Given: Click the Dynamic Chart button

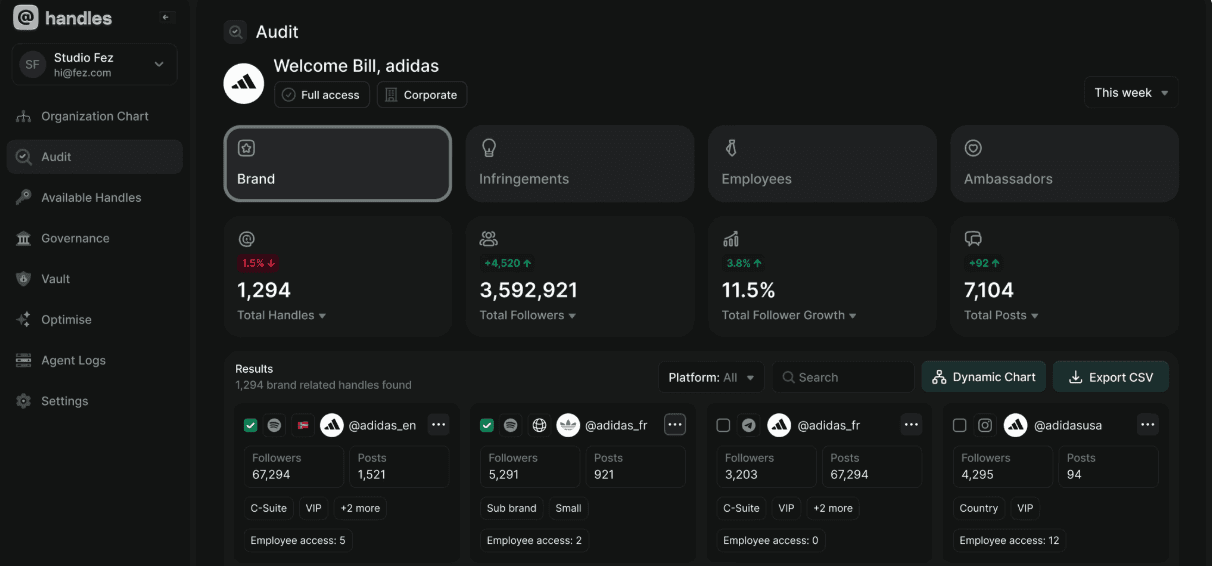Looking at the screenshot, I should coord(984,377).
